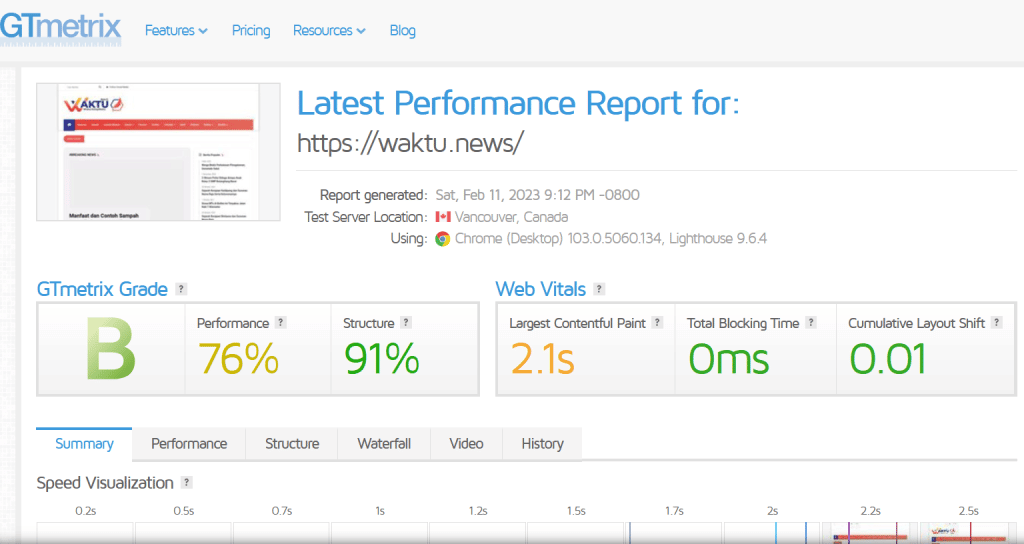Click the https://waktu.news/ URL text
This screenshot has width=1024, height=544.
(410, 142)
